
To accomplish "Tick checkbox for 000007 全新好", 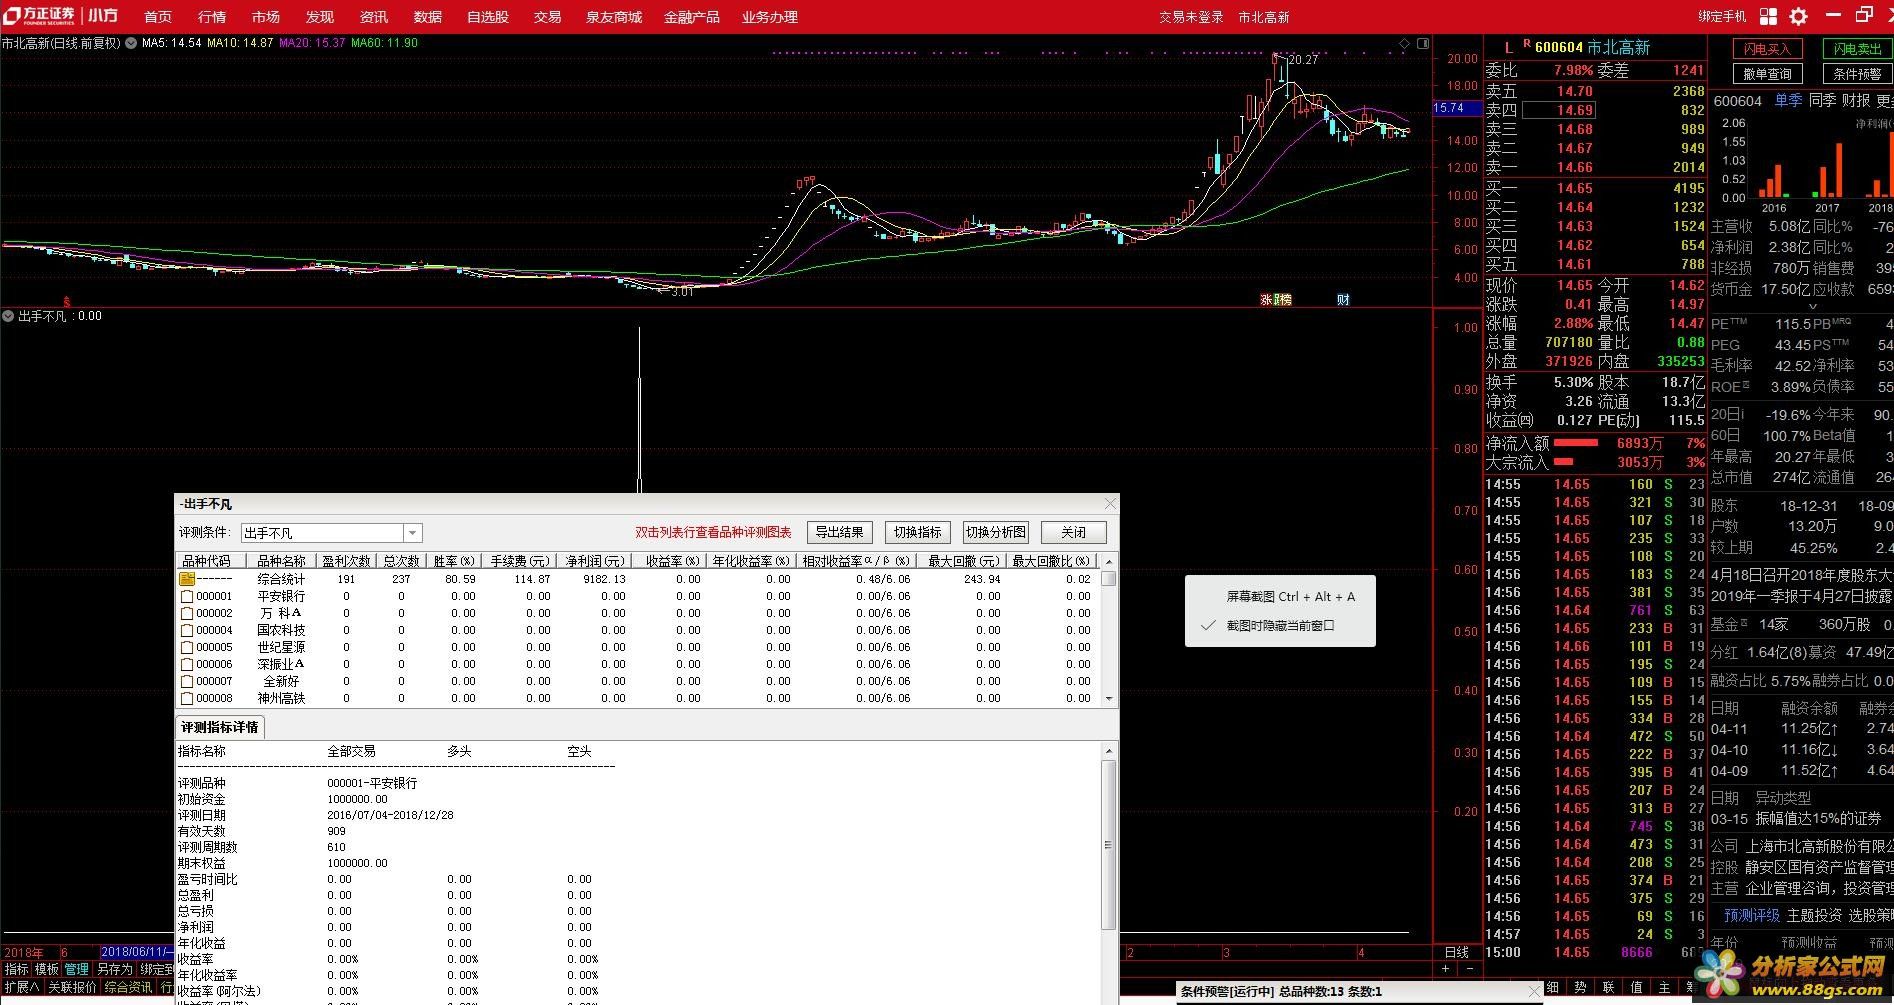I will click(186, 682).
